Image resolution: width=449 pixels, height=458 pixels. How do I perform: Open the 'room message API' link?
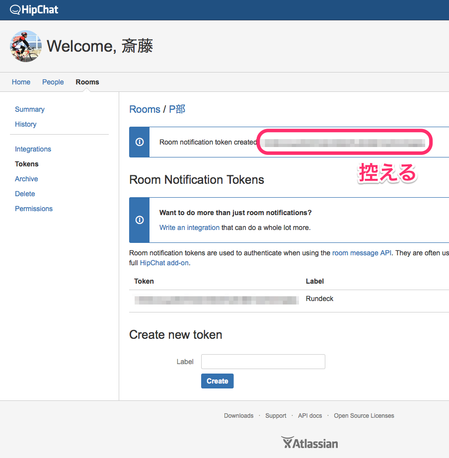[x=362, y=253]
